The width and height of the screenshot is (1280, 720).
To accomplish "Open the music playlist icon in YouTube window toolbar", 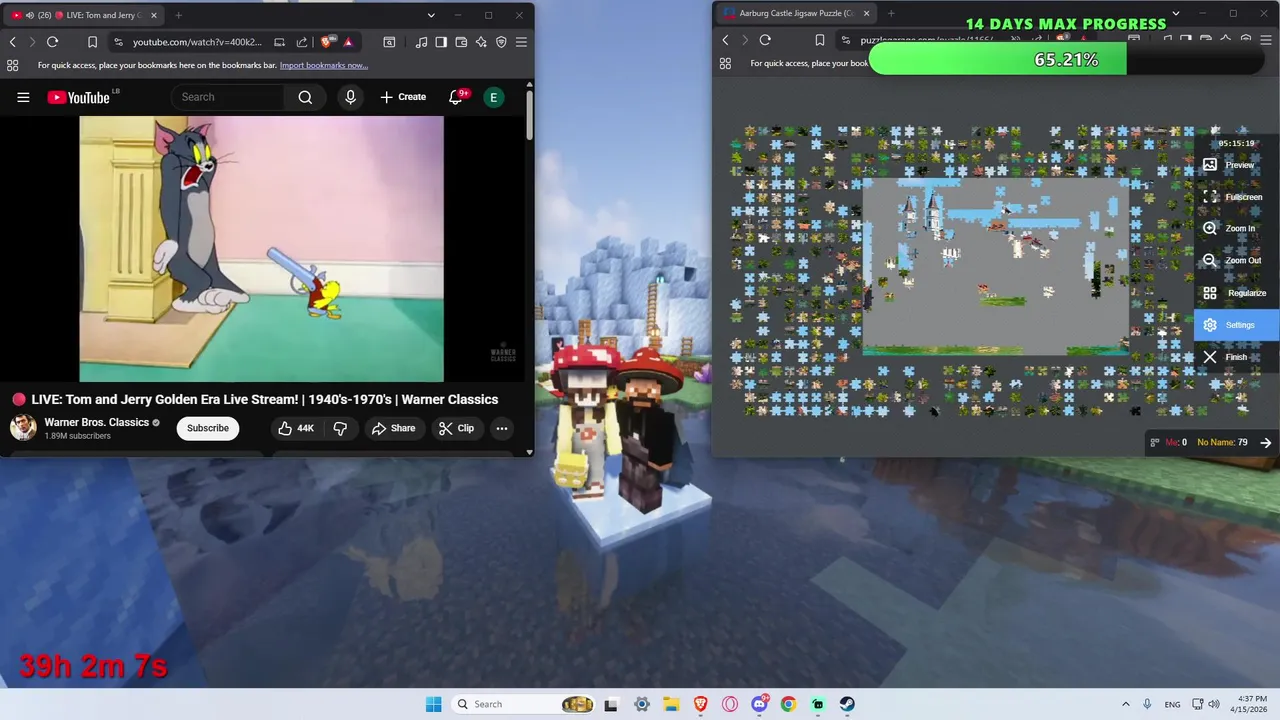I will [421, 42].
